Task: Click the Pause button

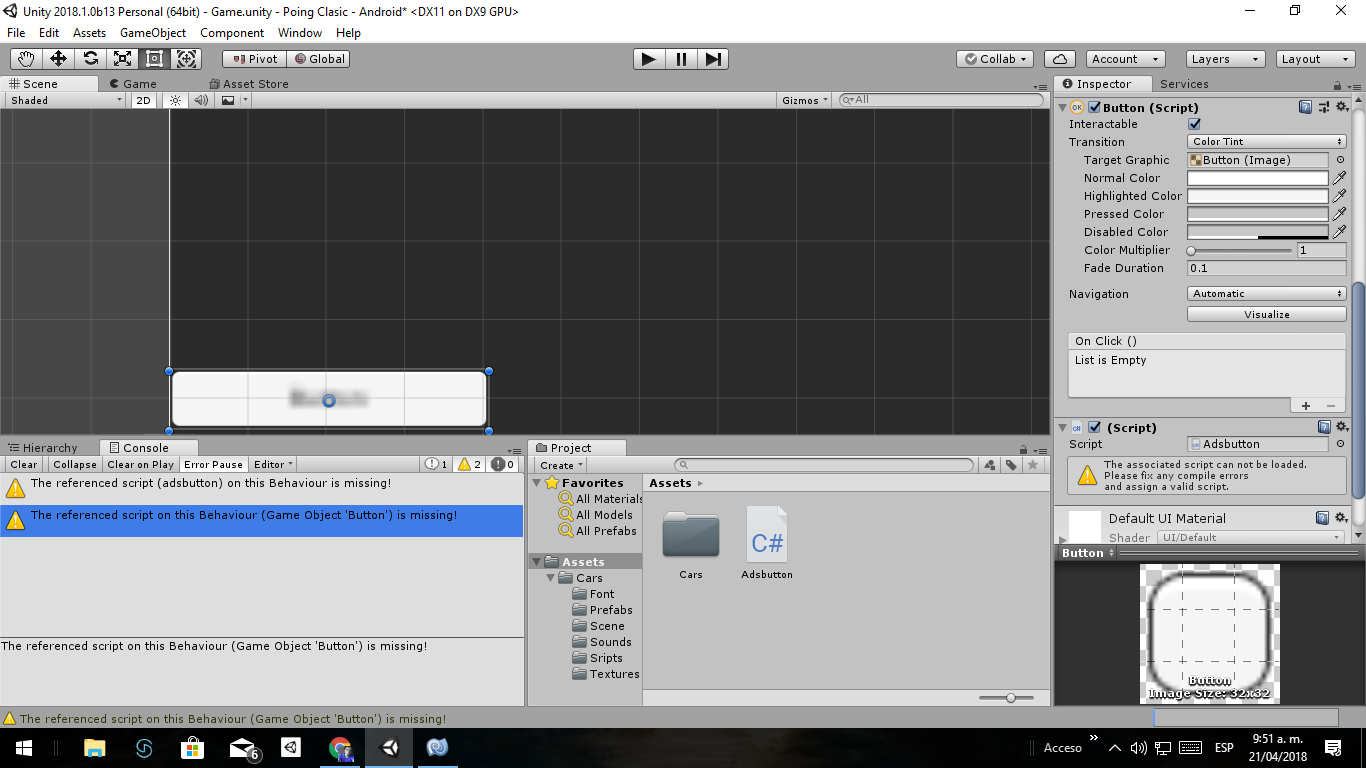Action: 681,59
